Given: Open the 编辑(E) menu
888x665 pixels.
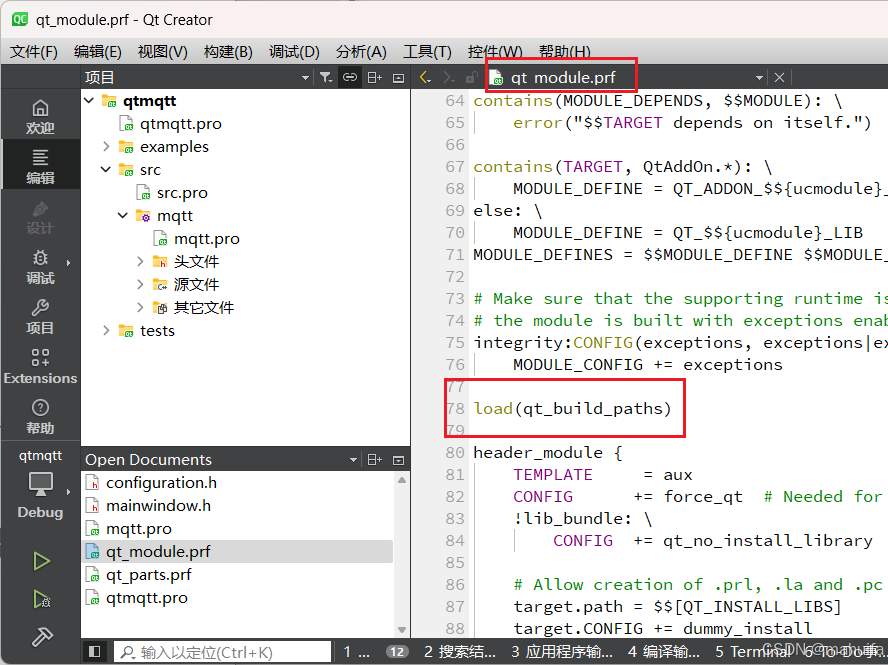Looking at the screenshot, I should (98, 52).
